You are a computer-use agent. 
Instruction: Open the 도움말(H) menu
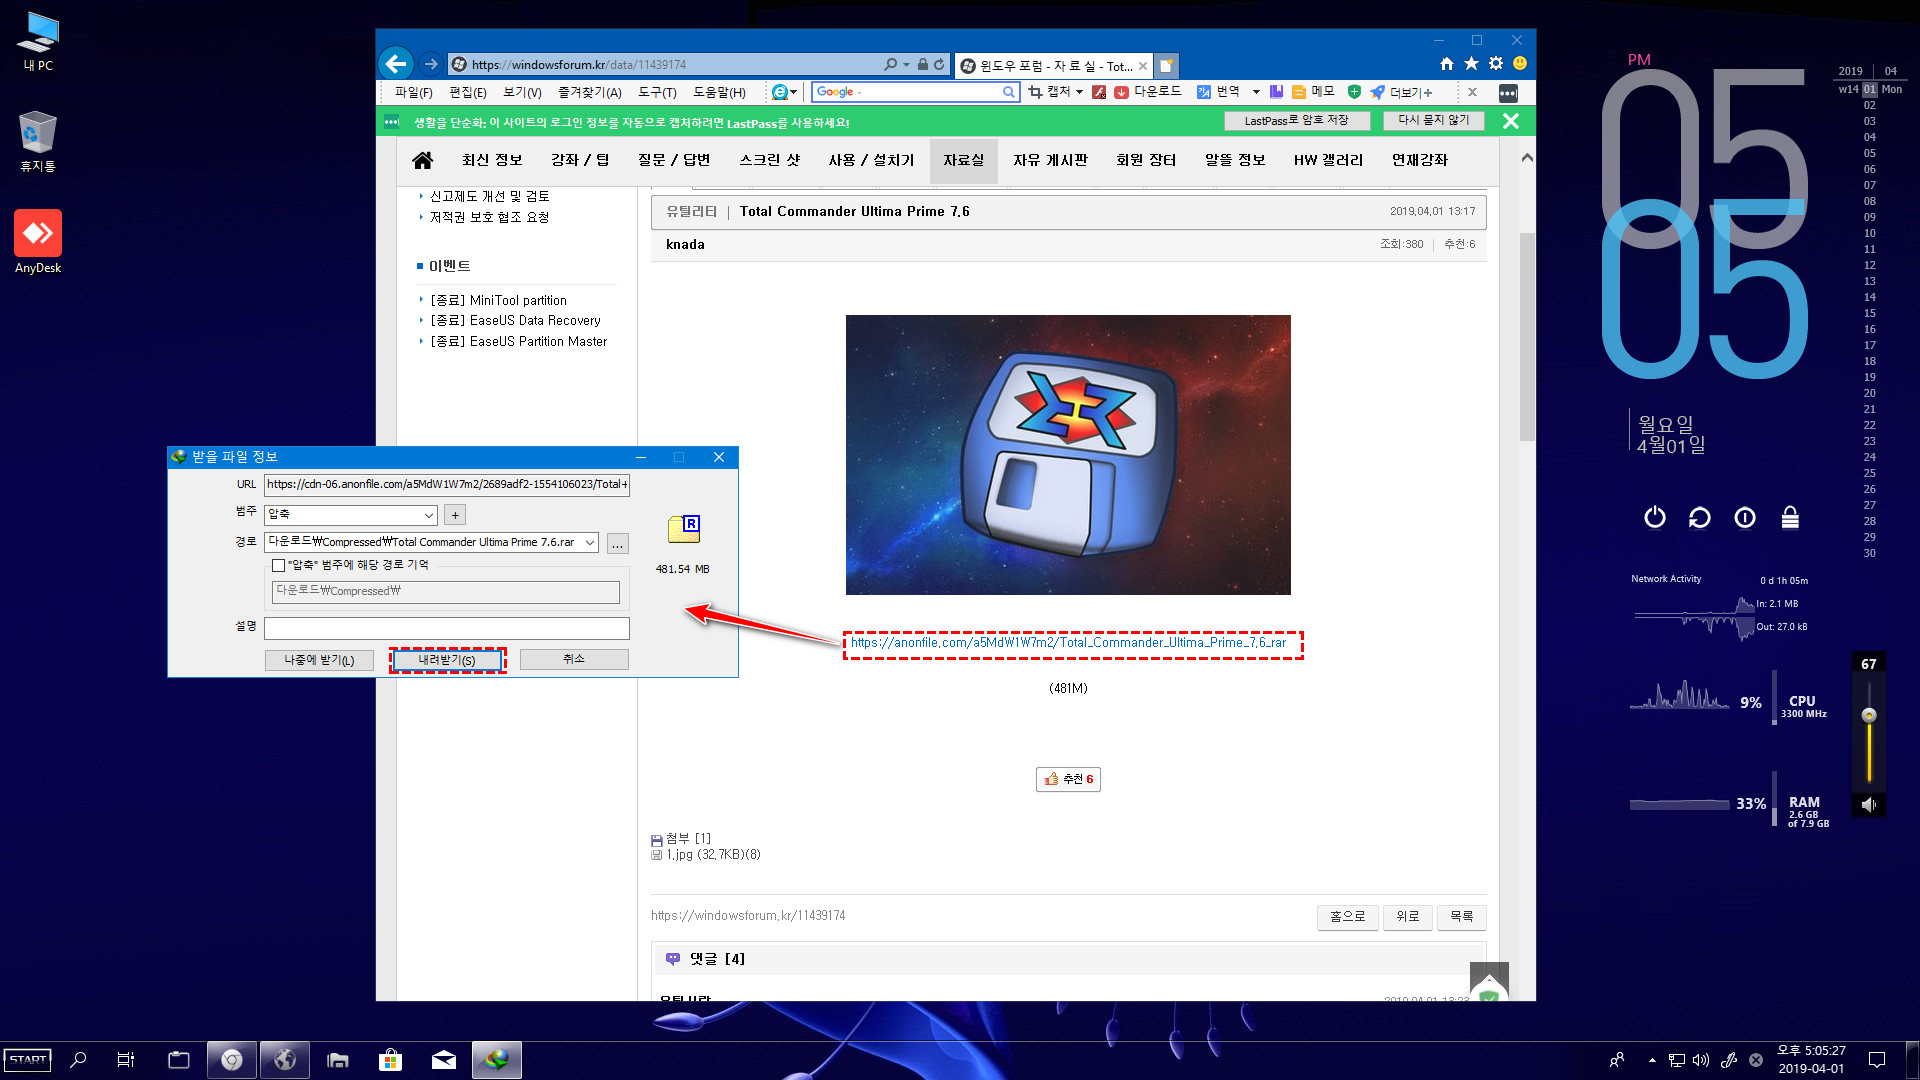719,92
